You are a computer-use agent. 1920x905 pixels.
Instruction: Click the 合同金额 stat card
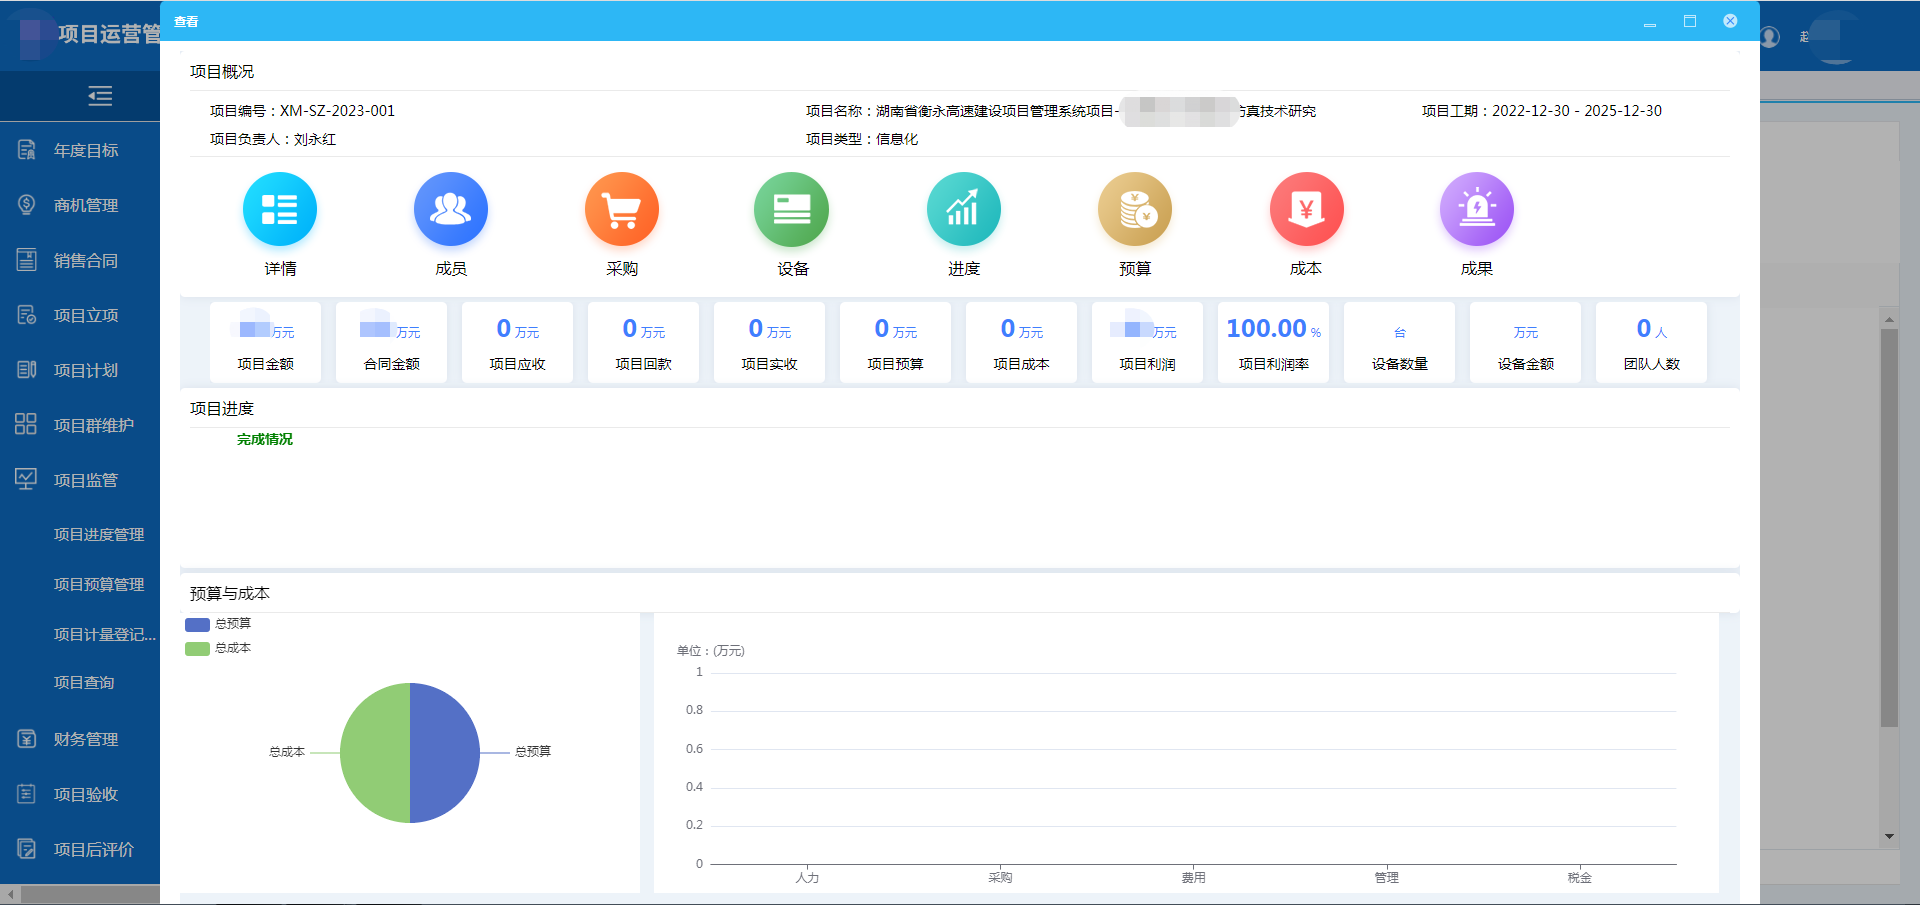point(392,342)
